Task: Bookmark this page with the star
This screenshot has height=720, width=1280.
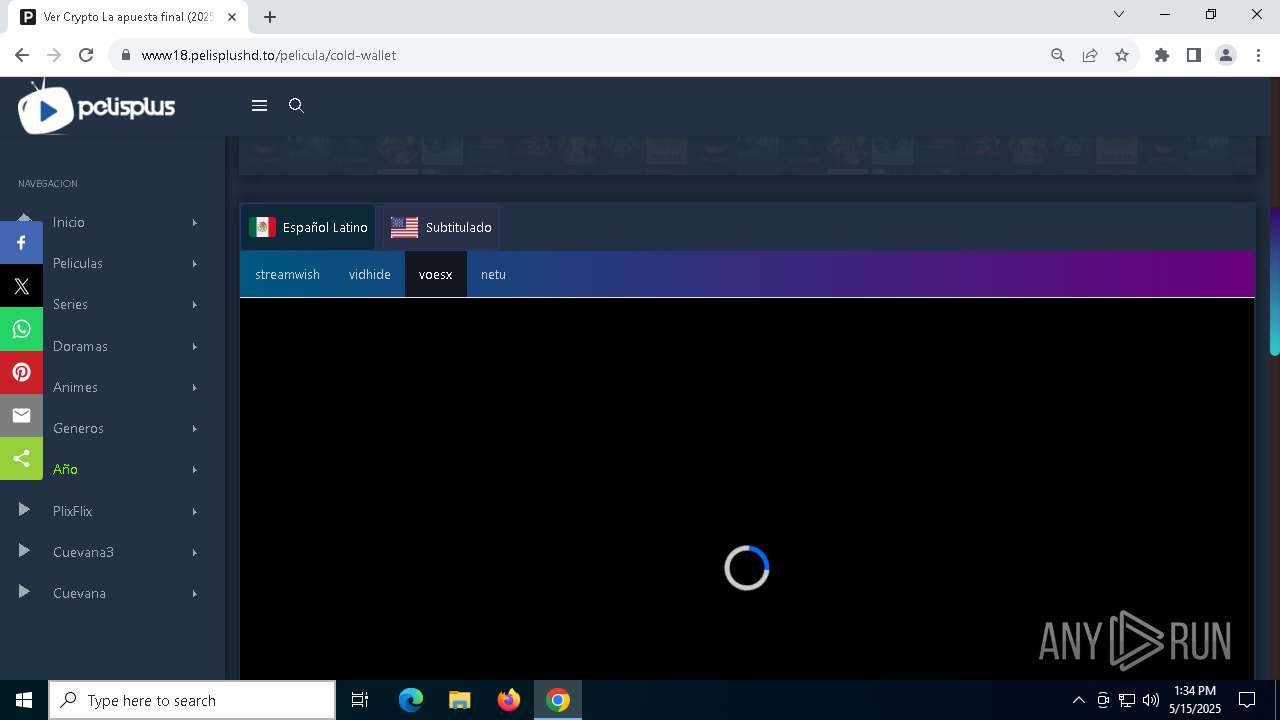Action: [1122, 55]
